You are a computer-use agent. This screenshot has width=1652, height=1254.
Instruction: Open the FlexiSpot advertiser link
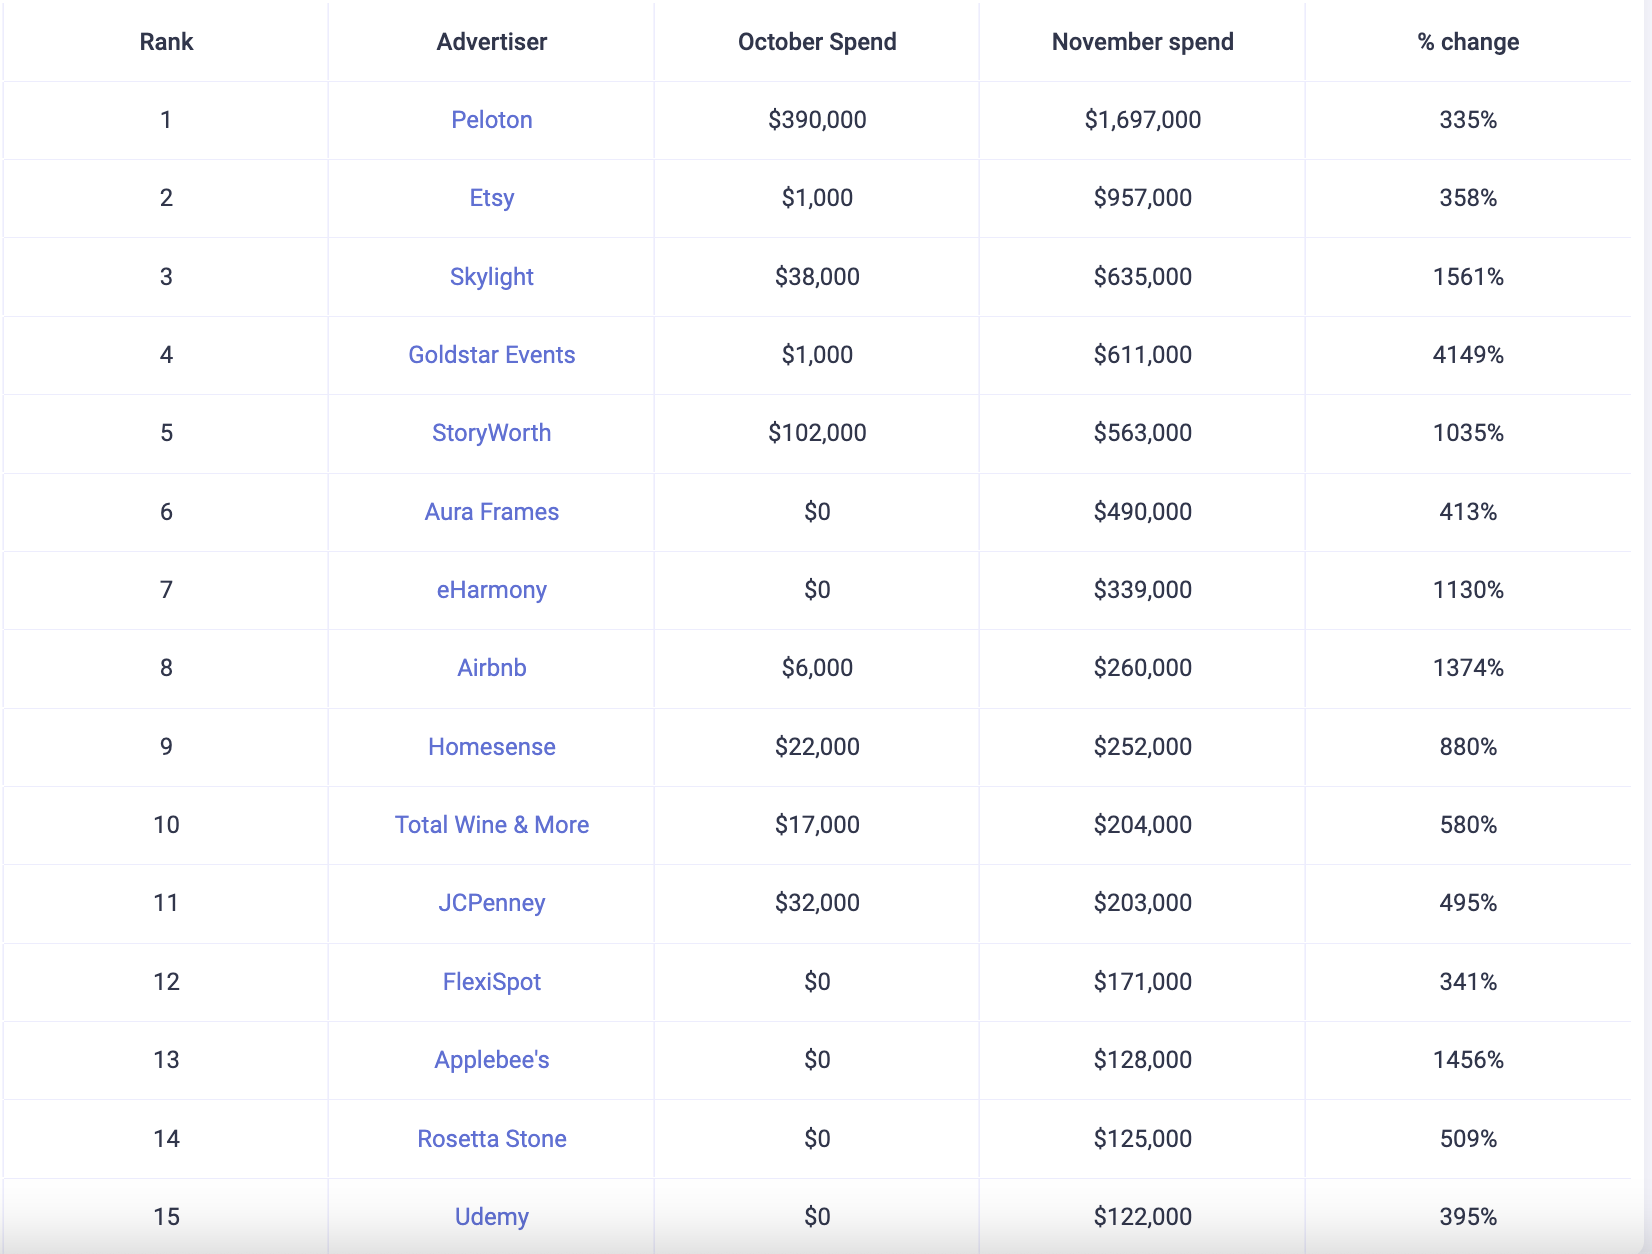click(x=492, y=982)
